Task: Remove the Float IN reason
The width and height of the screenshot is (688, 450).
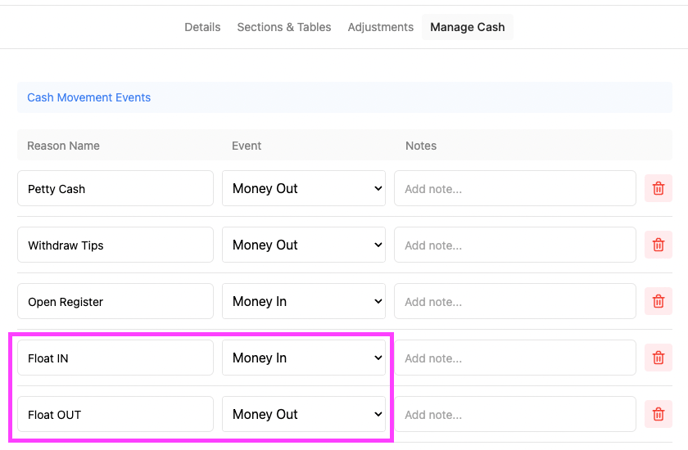Action: click(658, 358)
